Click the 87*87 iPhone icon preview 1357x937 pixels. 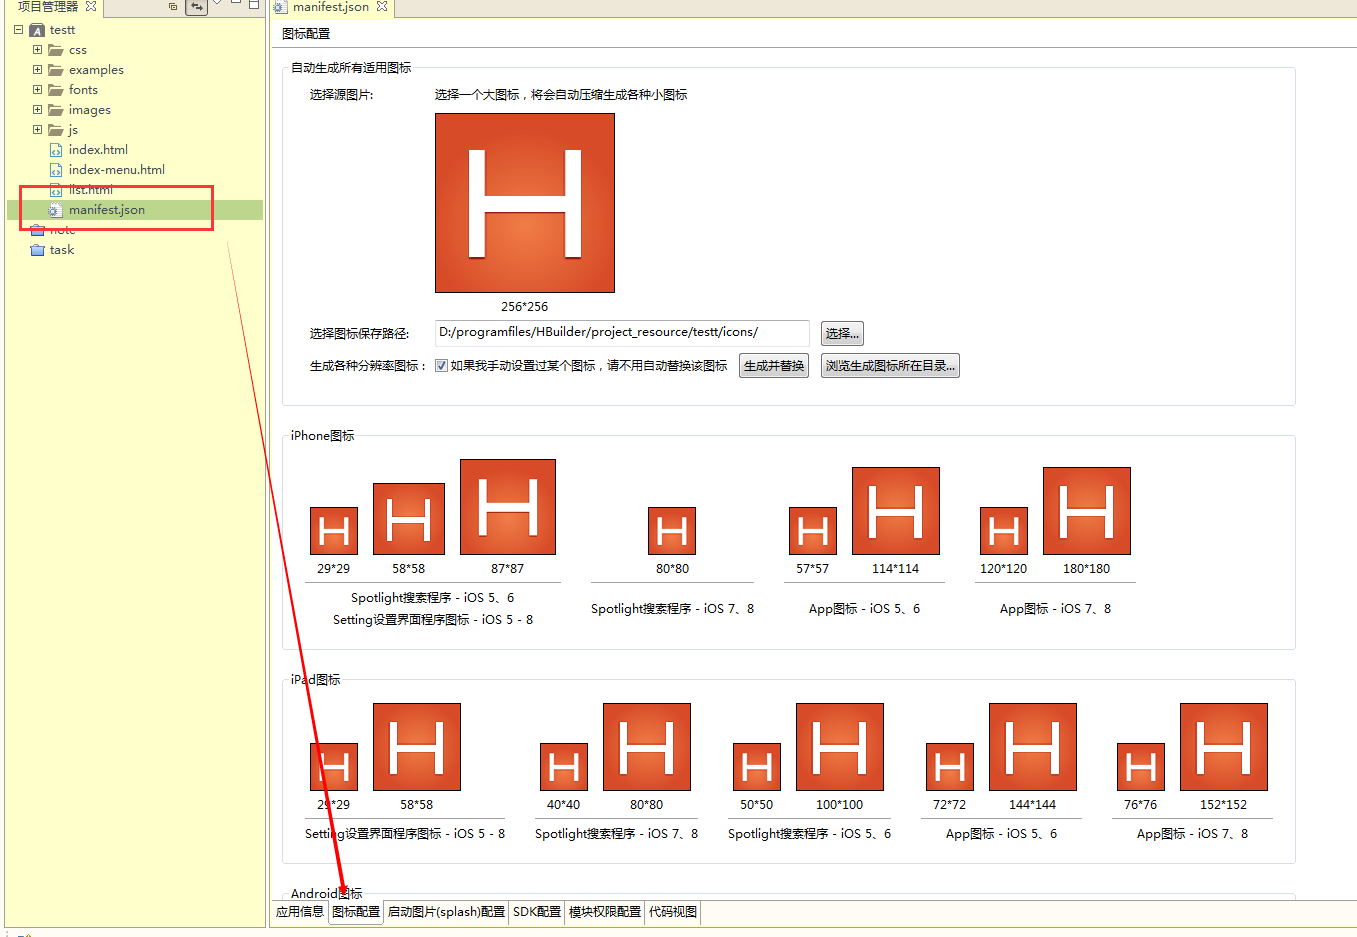(x=507, y=507)
